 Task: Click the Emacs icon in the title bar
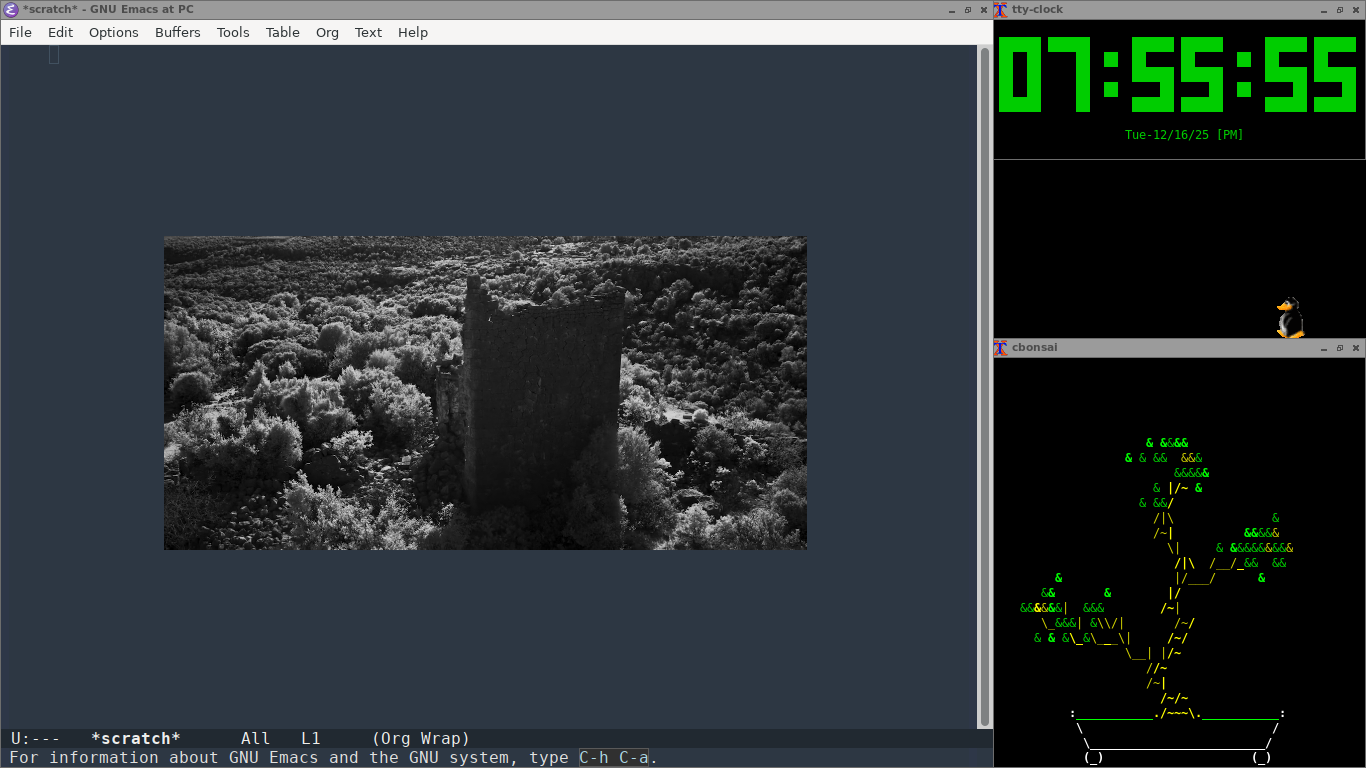click(11, 10)
